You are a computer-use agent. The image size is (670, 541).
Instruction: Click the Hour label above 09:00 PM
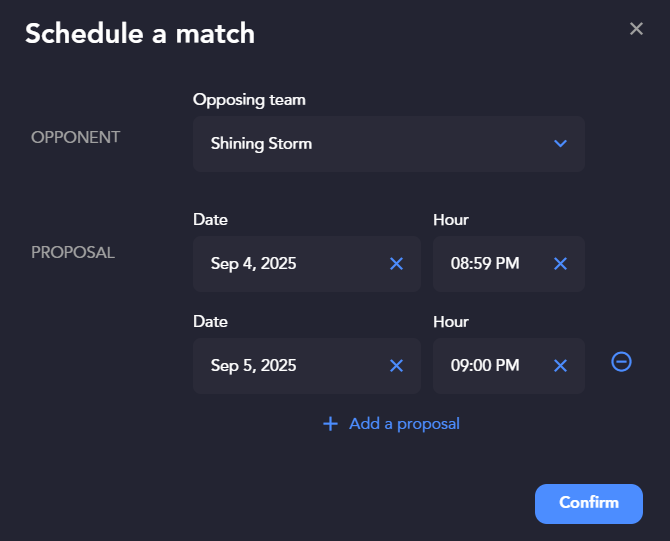point(451,322)
